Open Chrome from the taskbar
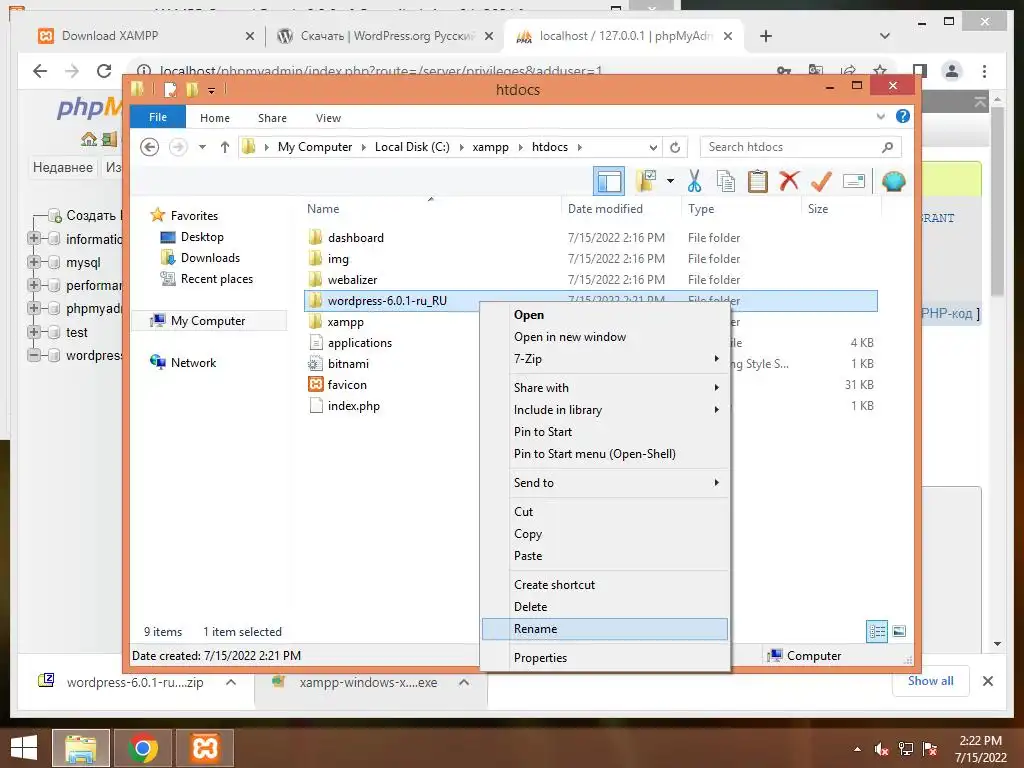The image size is (1024, 768). coord(143,748)
